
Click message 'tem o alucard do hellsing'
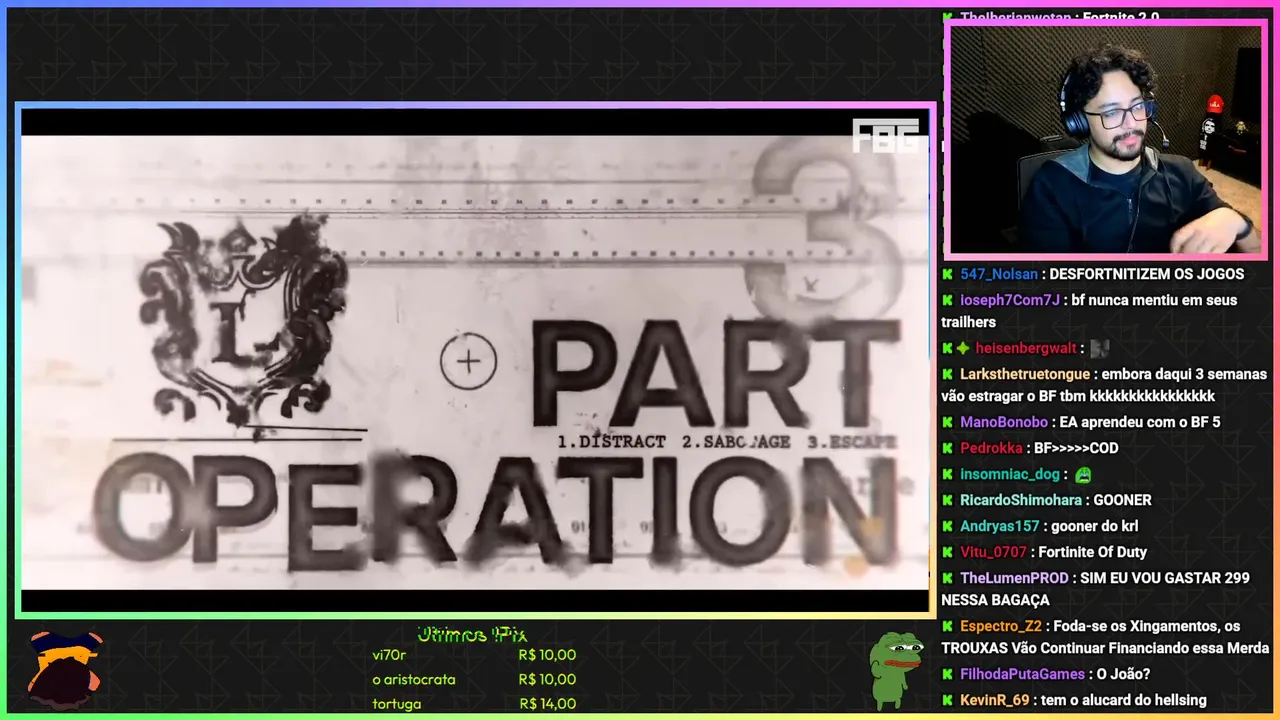(x=1123, y=700)
